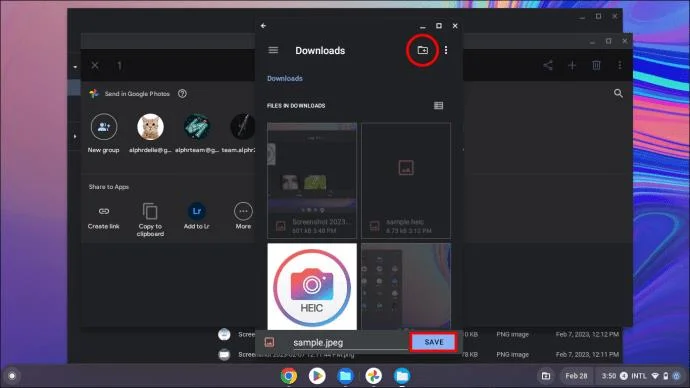
Task: Add the photo to Lightroom
Action: [x=197, y=216]
